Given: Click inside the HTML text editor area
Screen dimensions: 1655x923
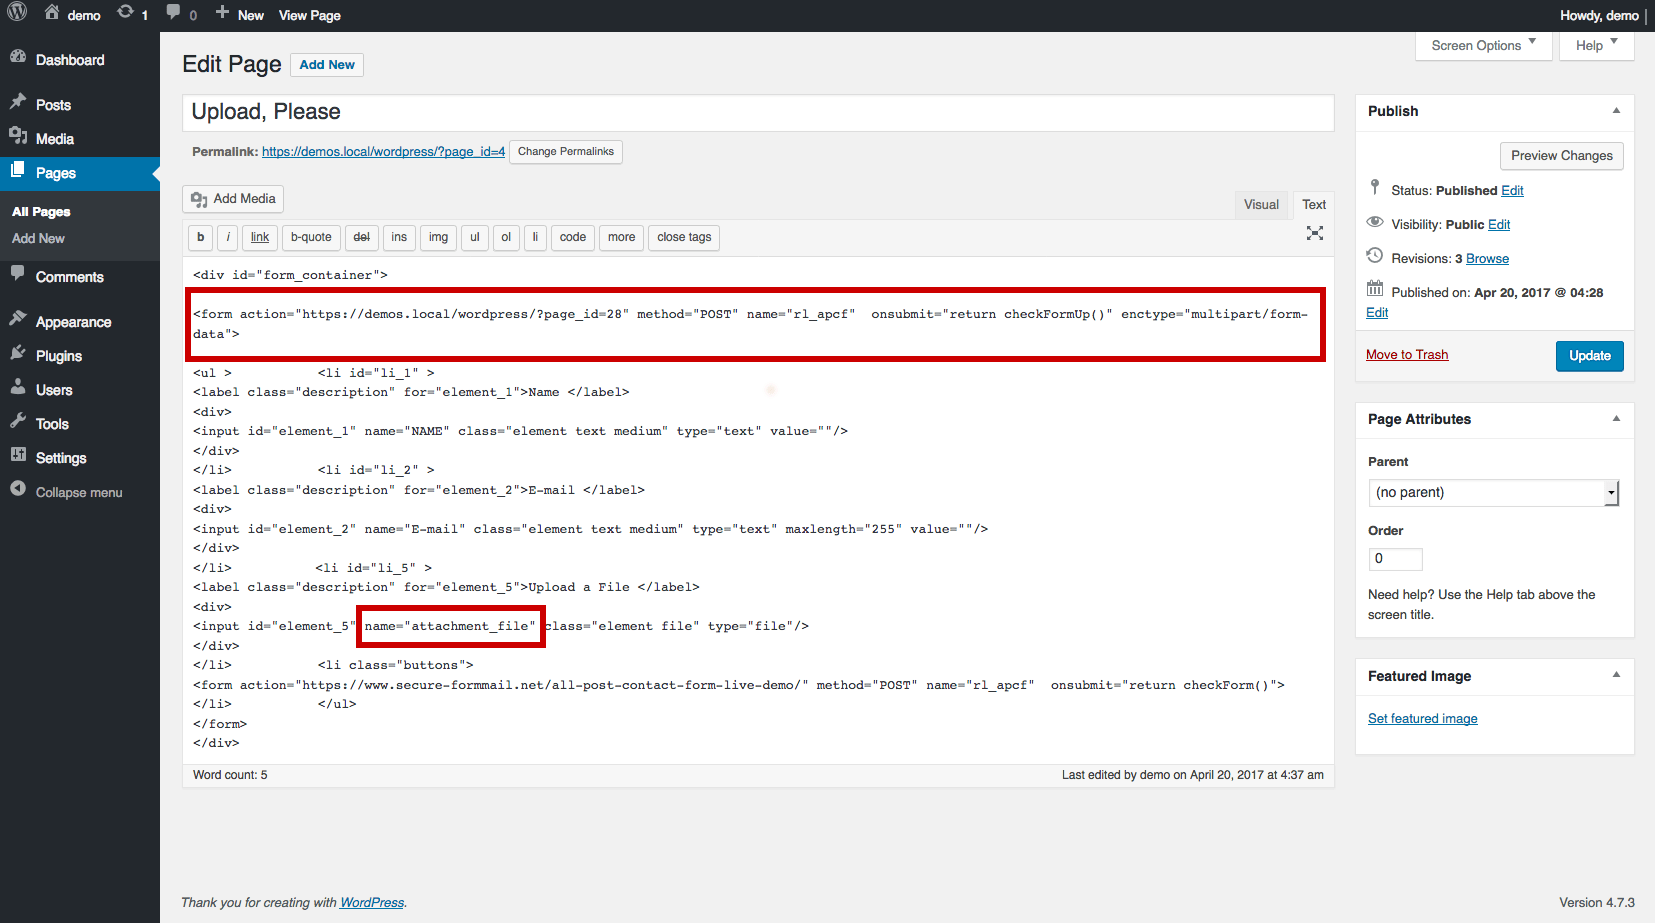Looking at the screenshot, I should [x=758, y=509].
